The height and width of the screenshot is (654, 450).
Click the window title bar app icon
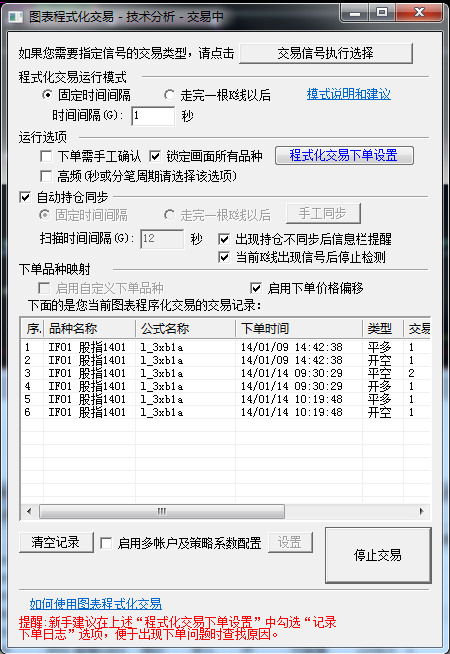(x=16, y=17)
